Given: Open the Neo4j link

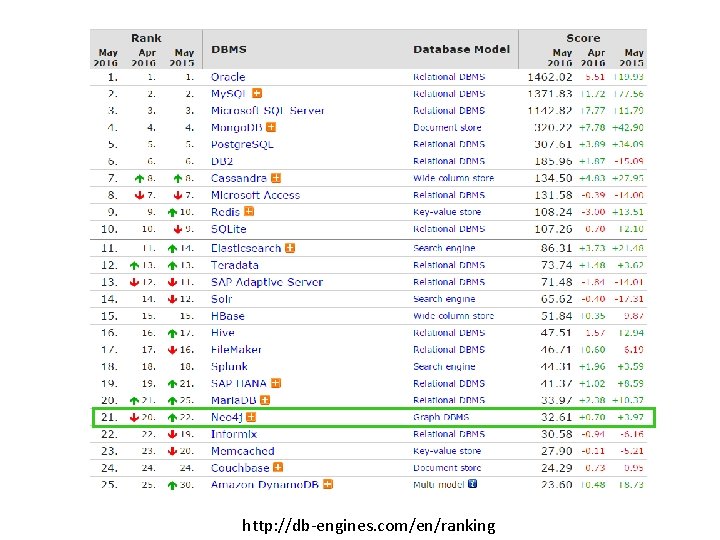Looking at the screenshot, I should pyautogui.click(x=226, y=417).
